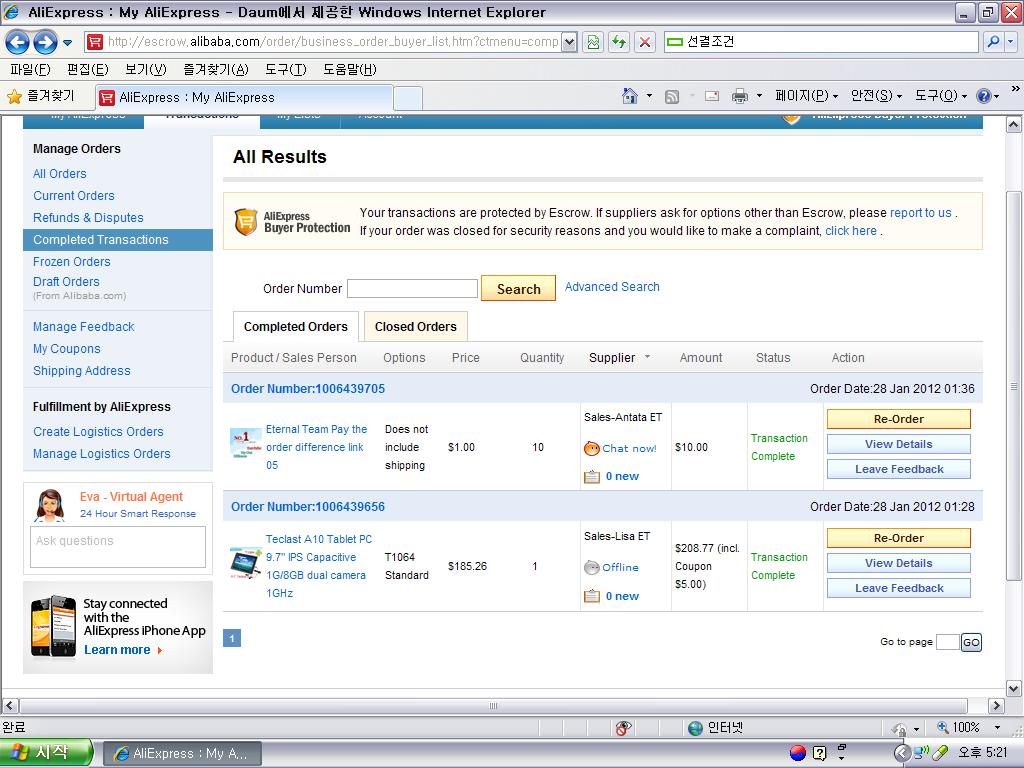Viewport: 1024px width, 768px height.
Task: Open the 파일(F) menu
Action: click(30, 69)
